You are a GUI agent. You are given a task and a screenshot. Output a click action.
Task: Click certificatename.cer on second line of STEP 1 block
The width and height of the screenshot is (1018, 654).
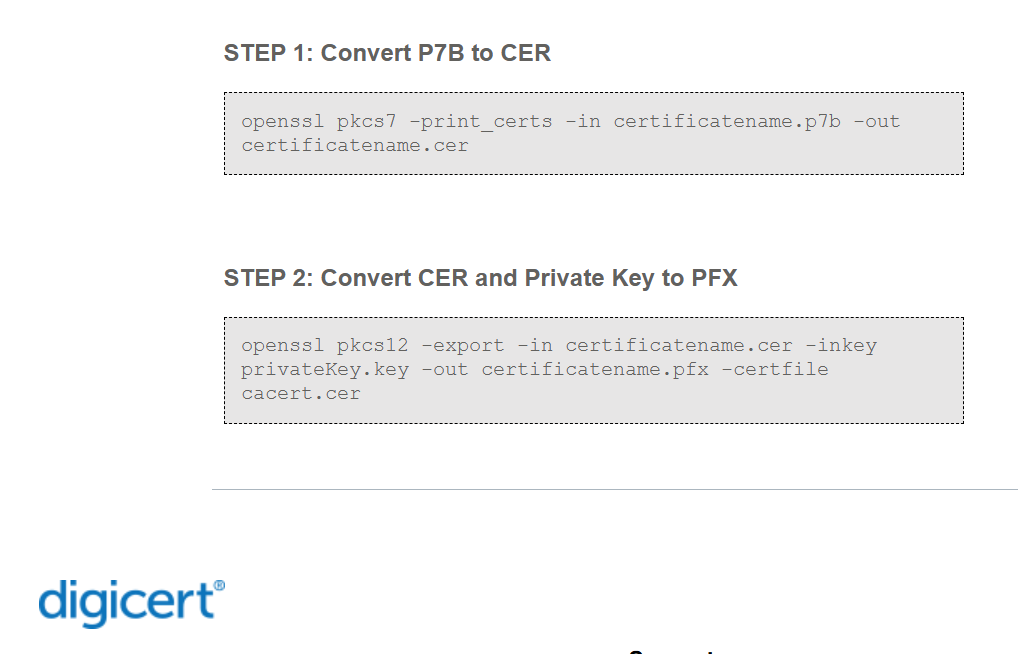tap(355, 145)
